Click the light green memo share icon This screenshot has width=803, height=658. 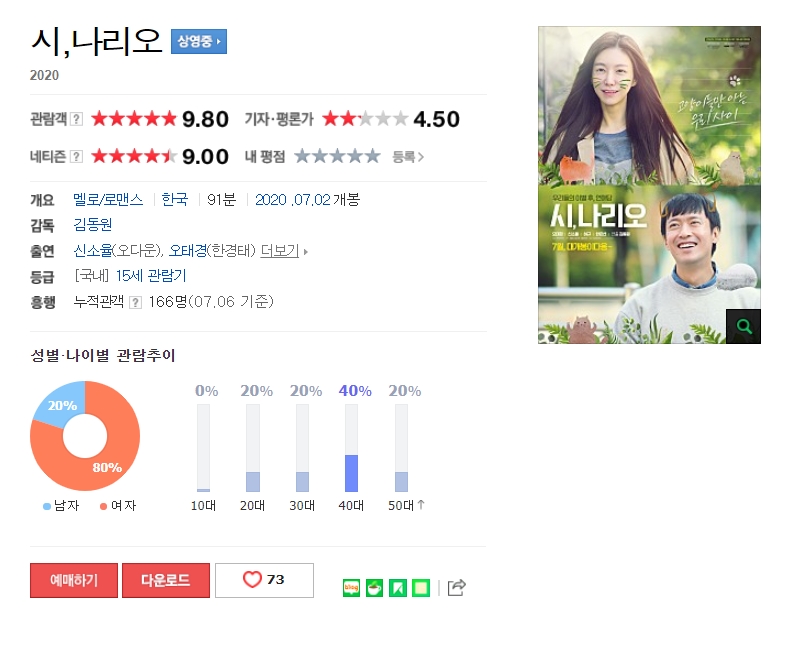tap(421, 588)
